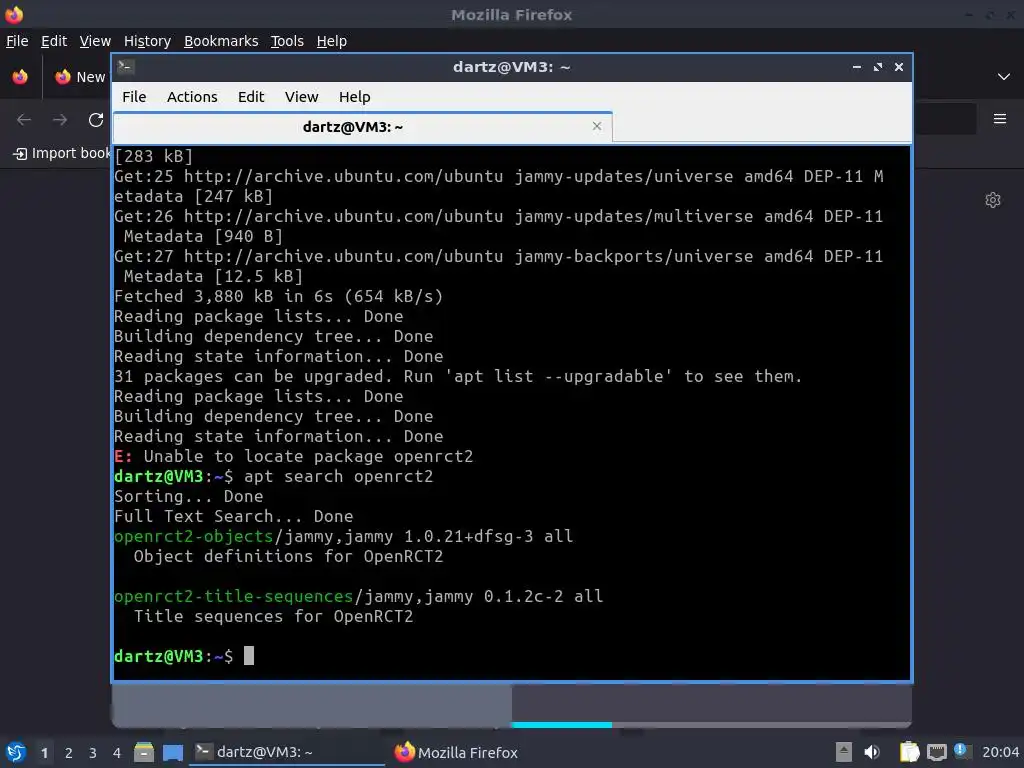This screenshot has width=1024, height=768.
Task: Activate Mozilla Firefox taskbar entry
Action: click(x=457, y=752)
